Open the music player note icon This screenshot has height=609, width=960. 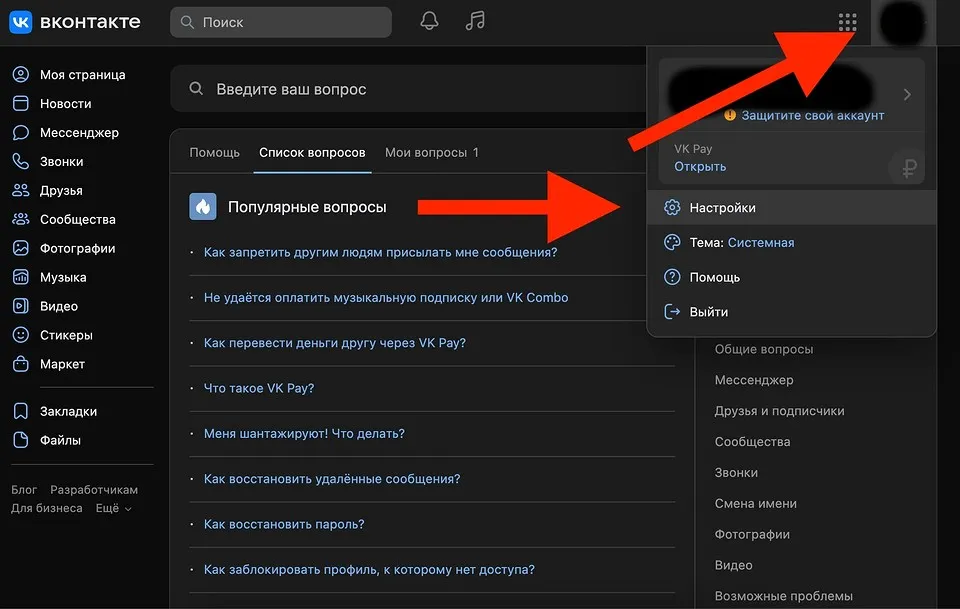pos(475,21)
